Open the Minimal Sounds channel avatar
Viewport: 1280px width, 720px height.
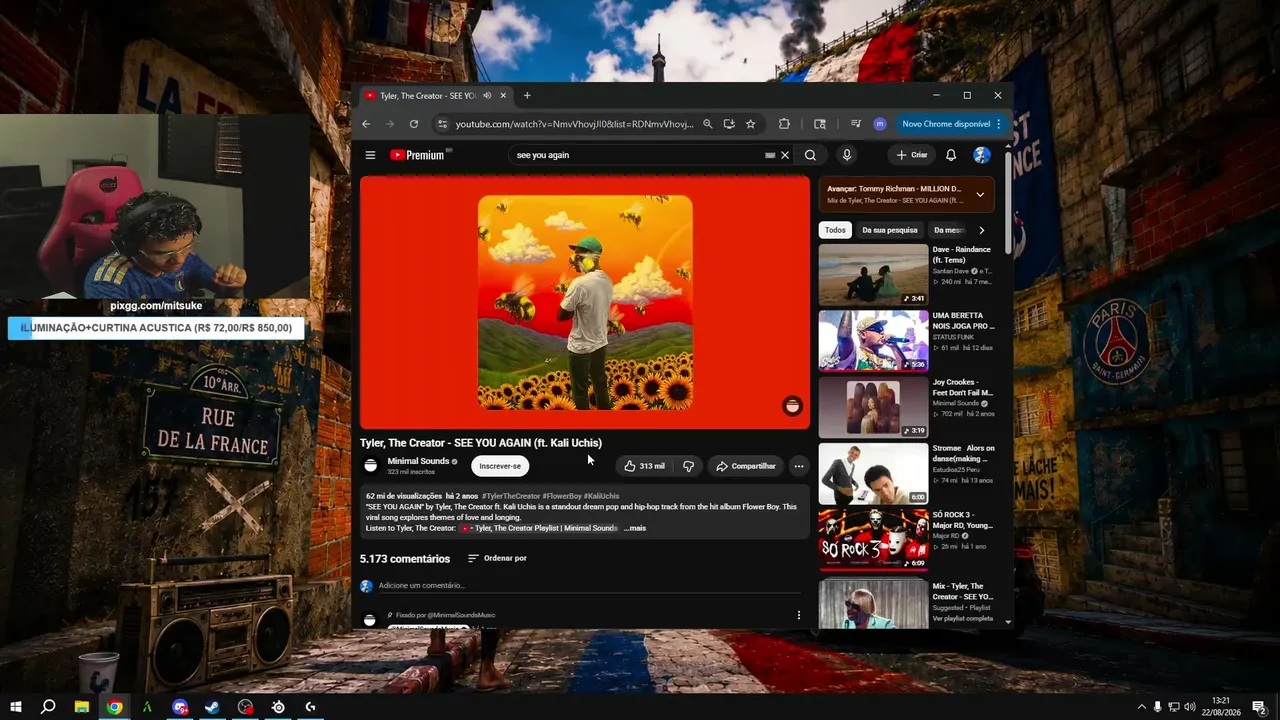pyautogui.click(x=371, y=466)
